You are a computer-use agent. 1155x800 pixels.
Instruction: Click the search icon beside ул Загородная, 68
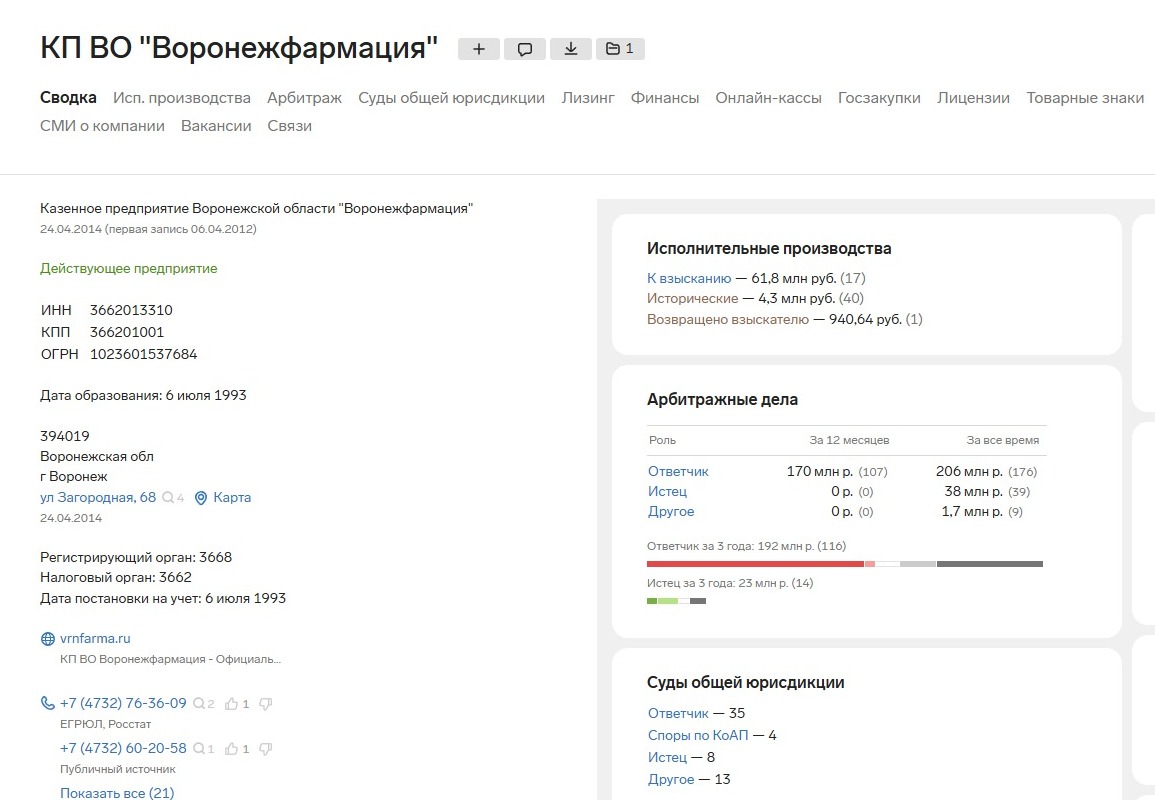tap(168, 498)
